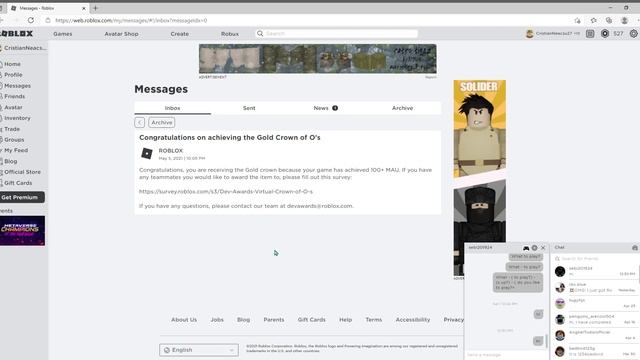Open Messages in the sidebar

[17, 86]
